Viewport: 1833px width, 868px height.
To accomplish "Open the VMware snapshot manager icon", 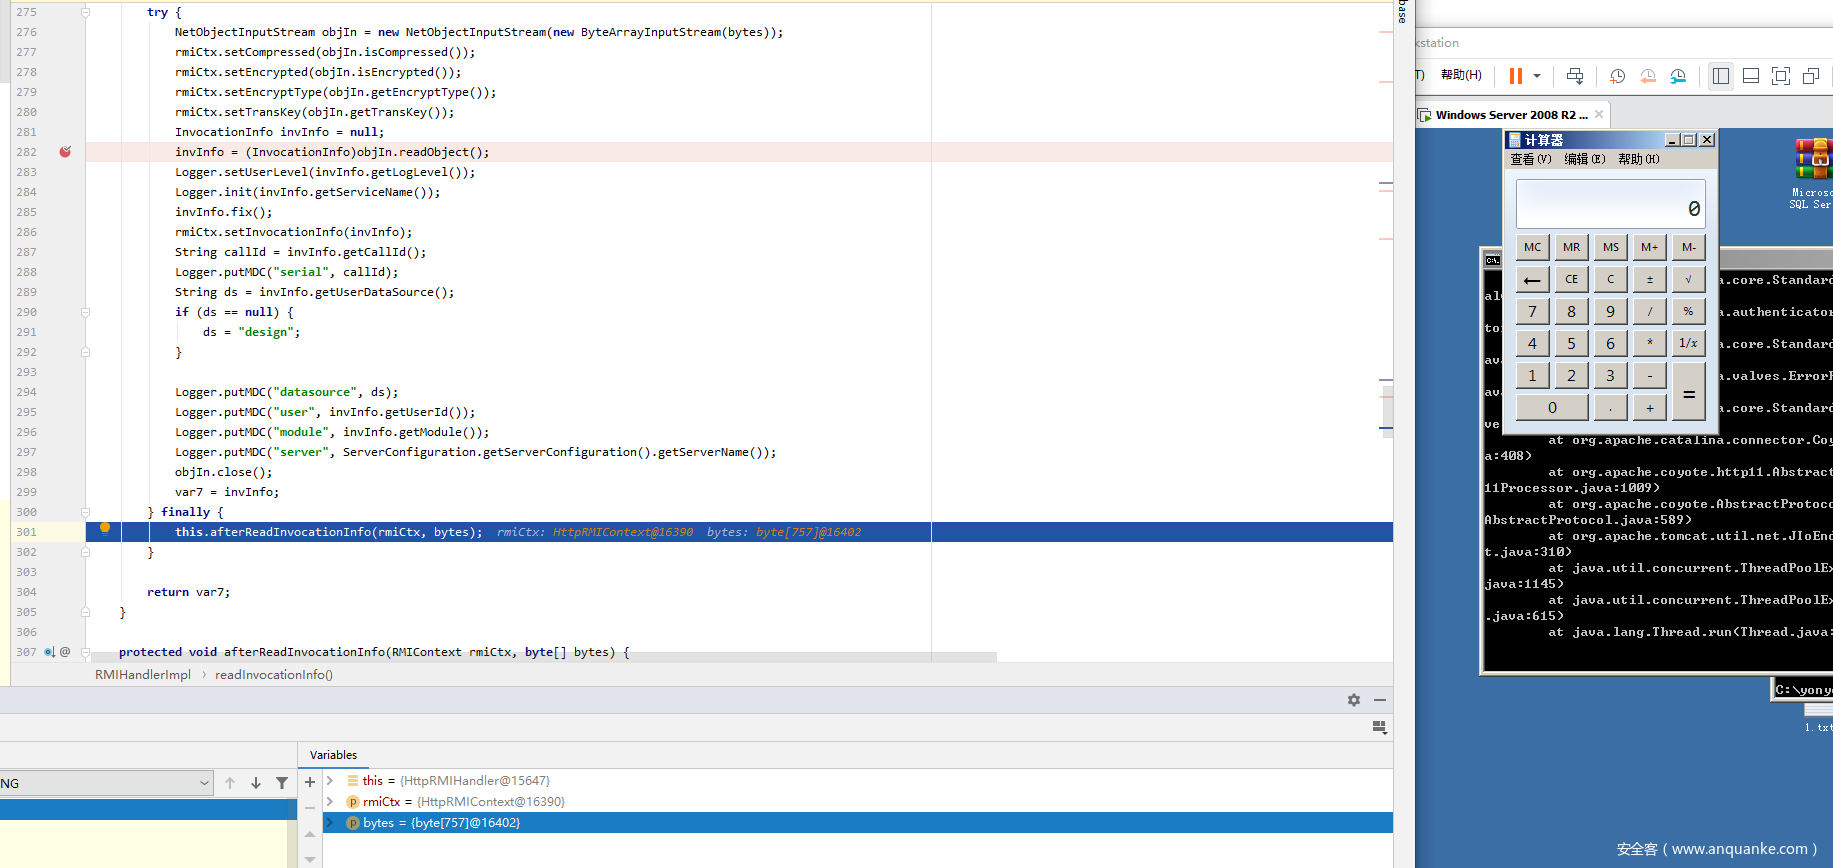I will (x=1678, y=76).
